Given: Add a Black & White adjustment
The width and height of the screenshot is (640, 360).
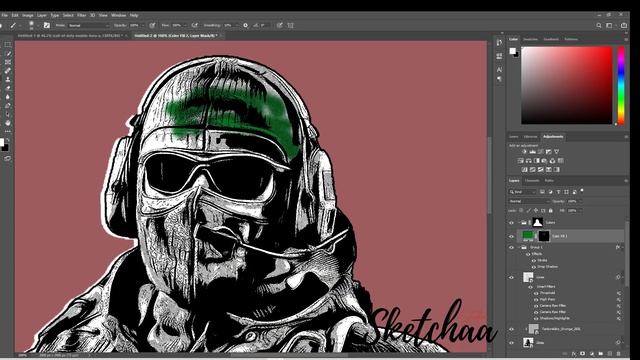Looking at the screenshot, I should tap(537, 160).
